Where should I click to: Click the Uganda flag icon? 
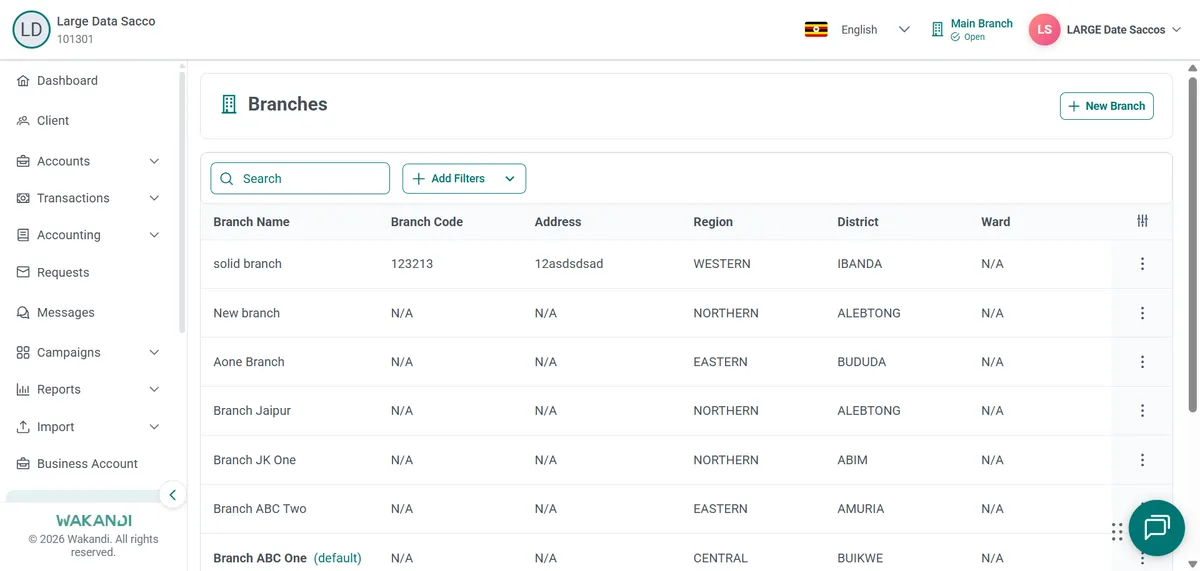[816, 29]
